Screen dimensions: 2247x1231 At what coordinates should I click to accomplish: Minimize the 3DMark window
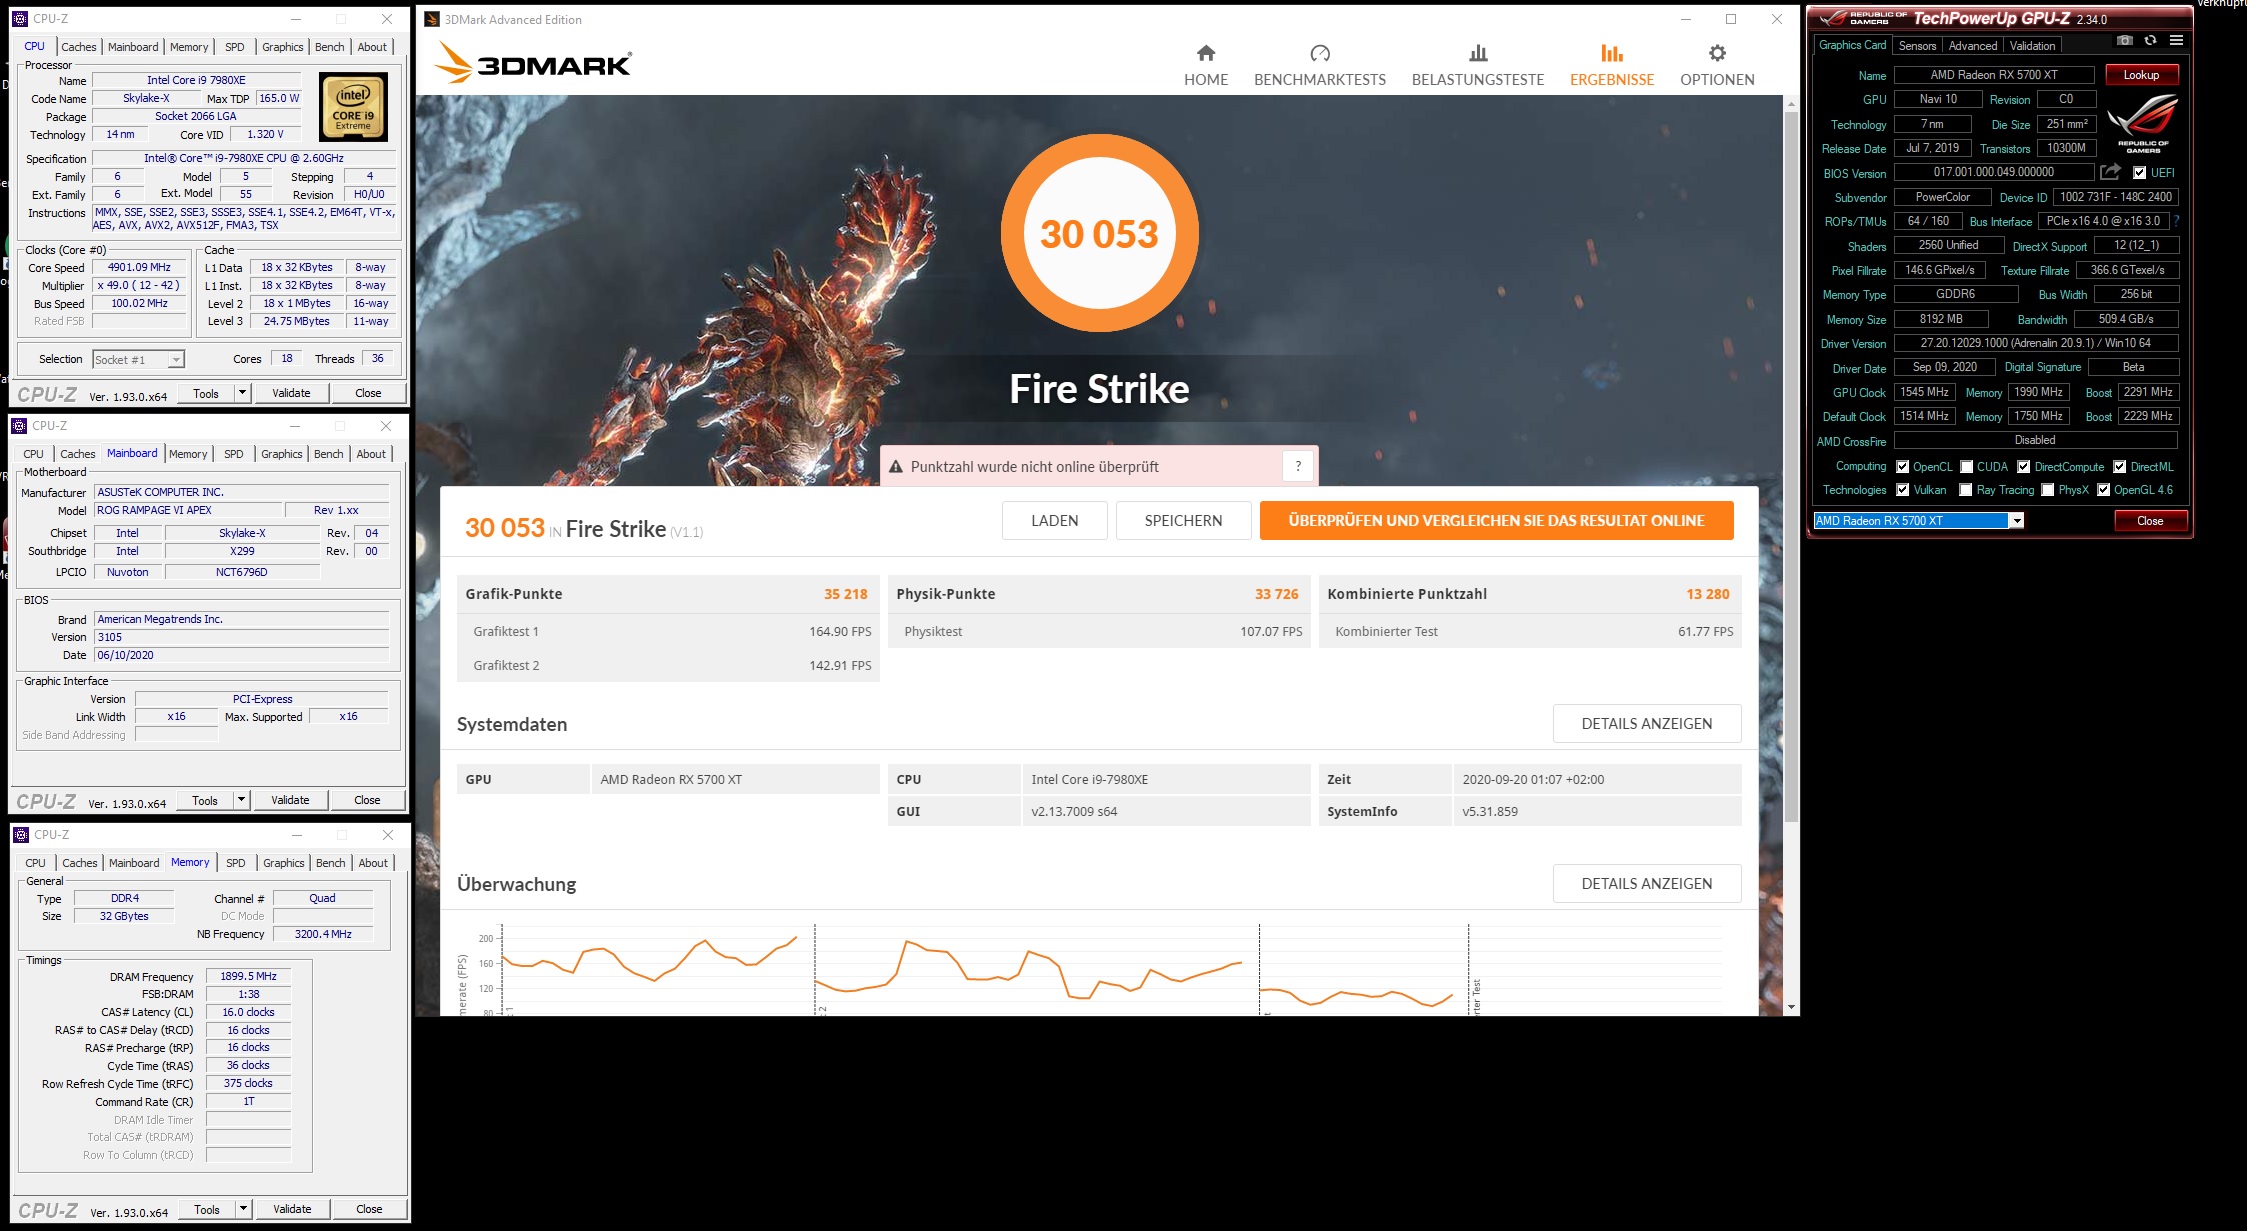click(1686, 19)
